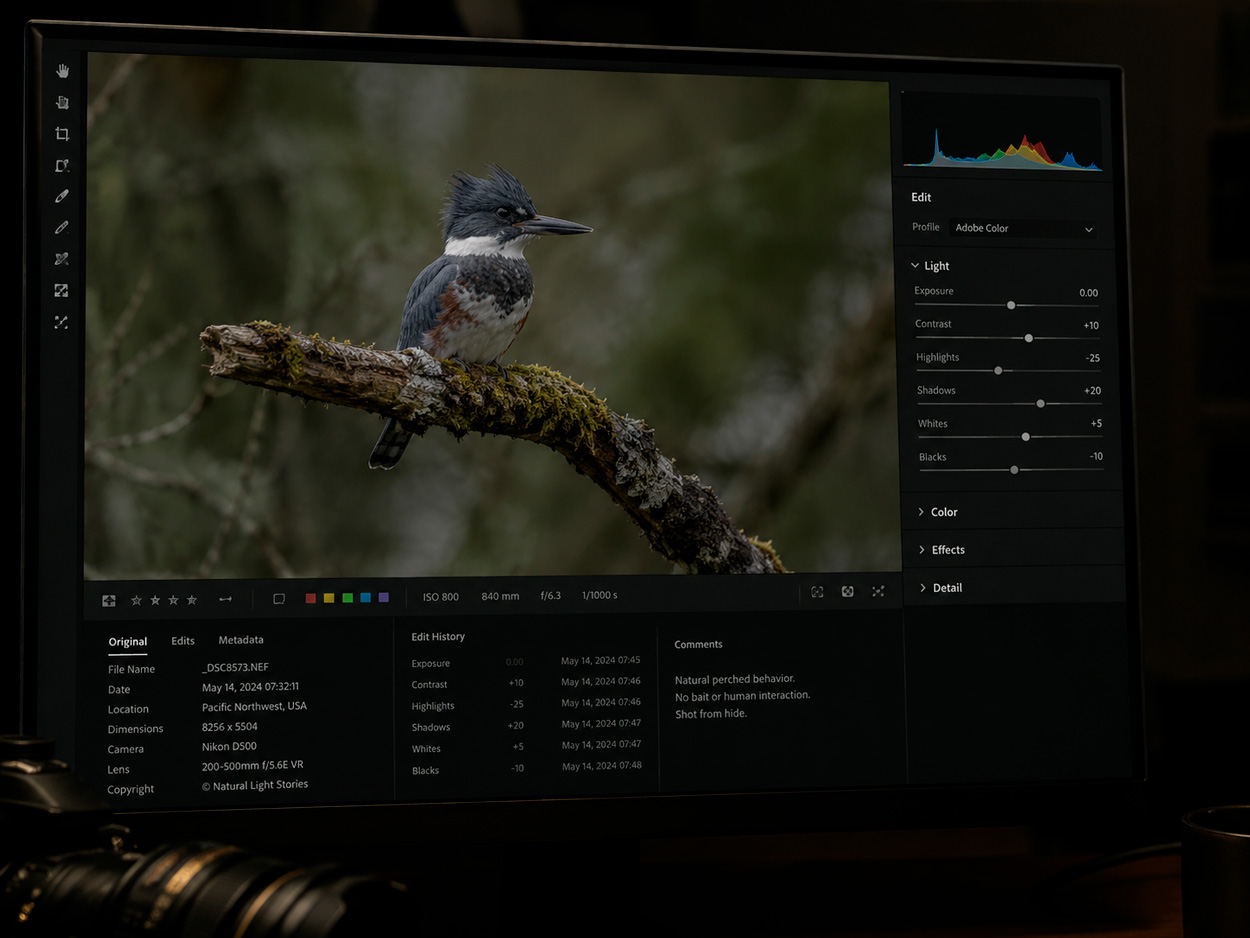Viewport: 1250px width, 938px height.
Task: Select the Exposure row in Edit History
Action: (526, 662)
